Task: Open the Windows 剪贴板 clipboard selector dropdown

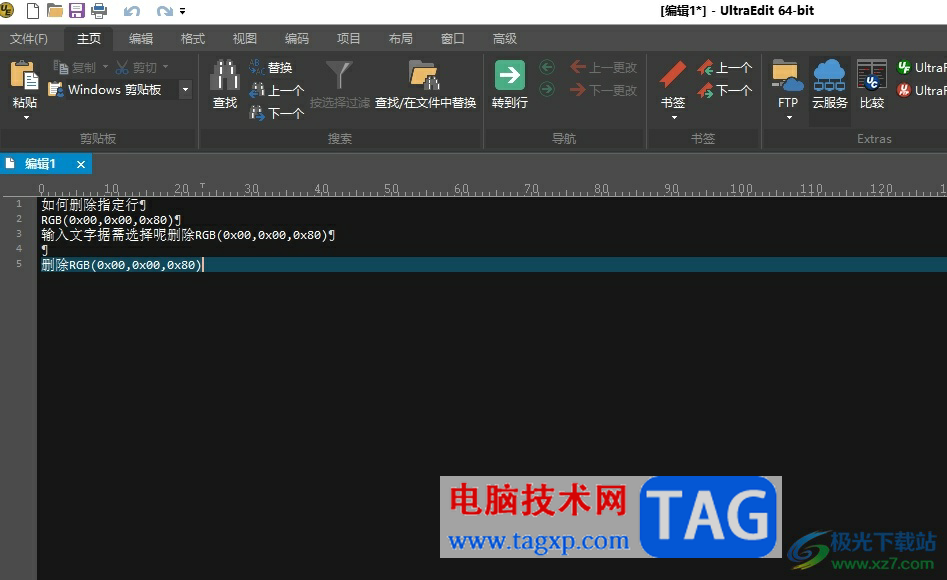Action: (x=185, y=89)
